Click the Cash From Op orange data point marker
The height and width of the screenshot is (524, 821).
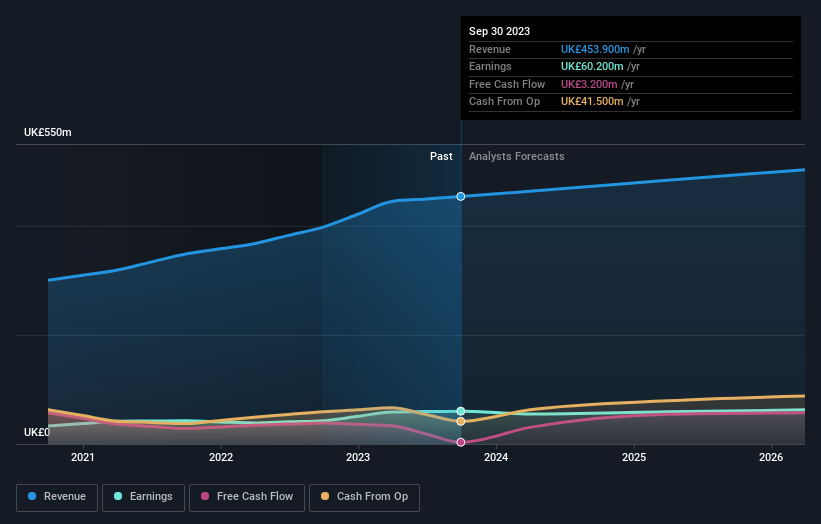[x=461, y=421]
